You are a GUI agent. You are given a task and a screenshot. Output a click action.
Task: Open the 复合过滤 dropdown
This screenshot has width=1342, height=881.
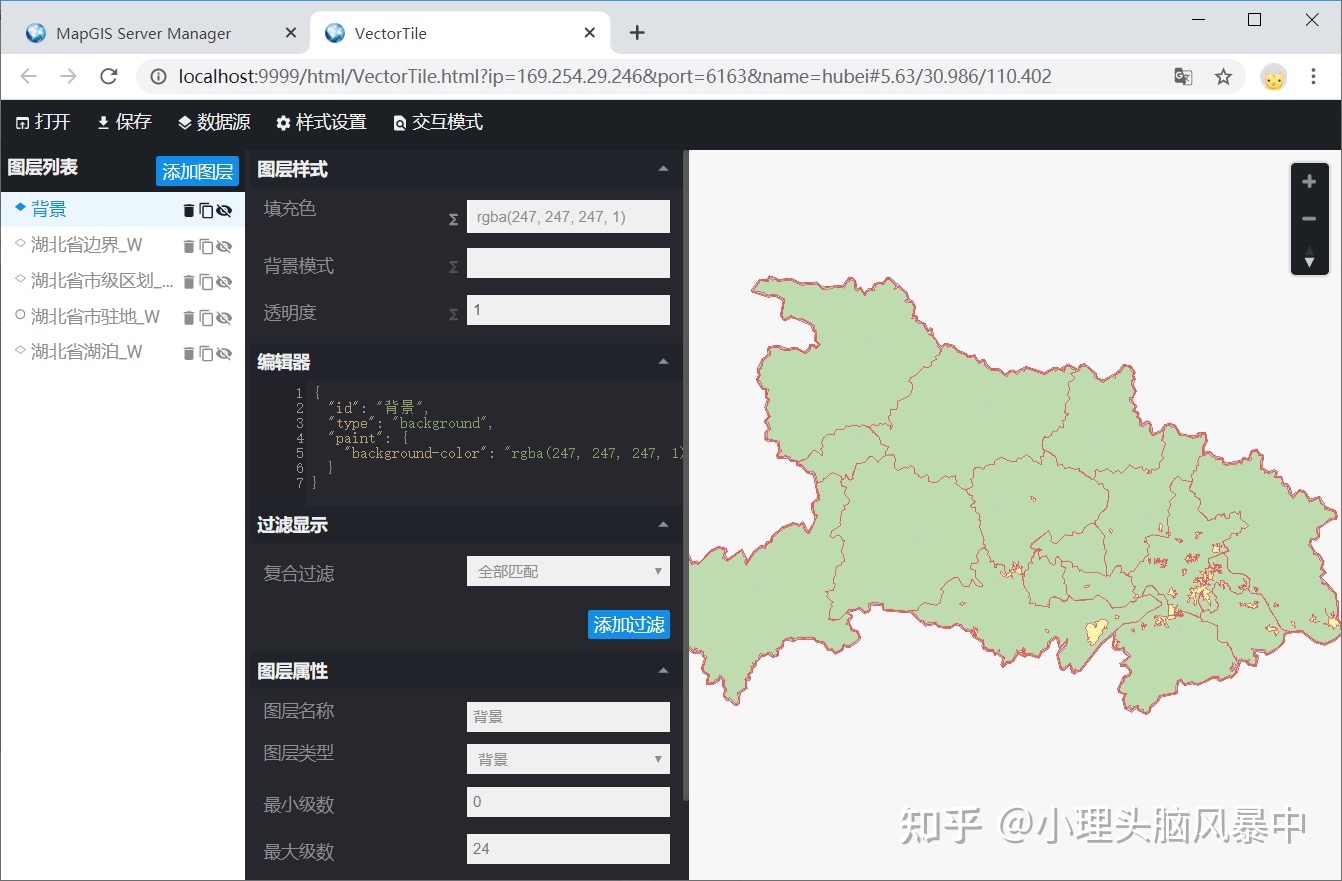(x=568, y=571)
